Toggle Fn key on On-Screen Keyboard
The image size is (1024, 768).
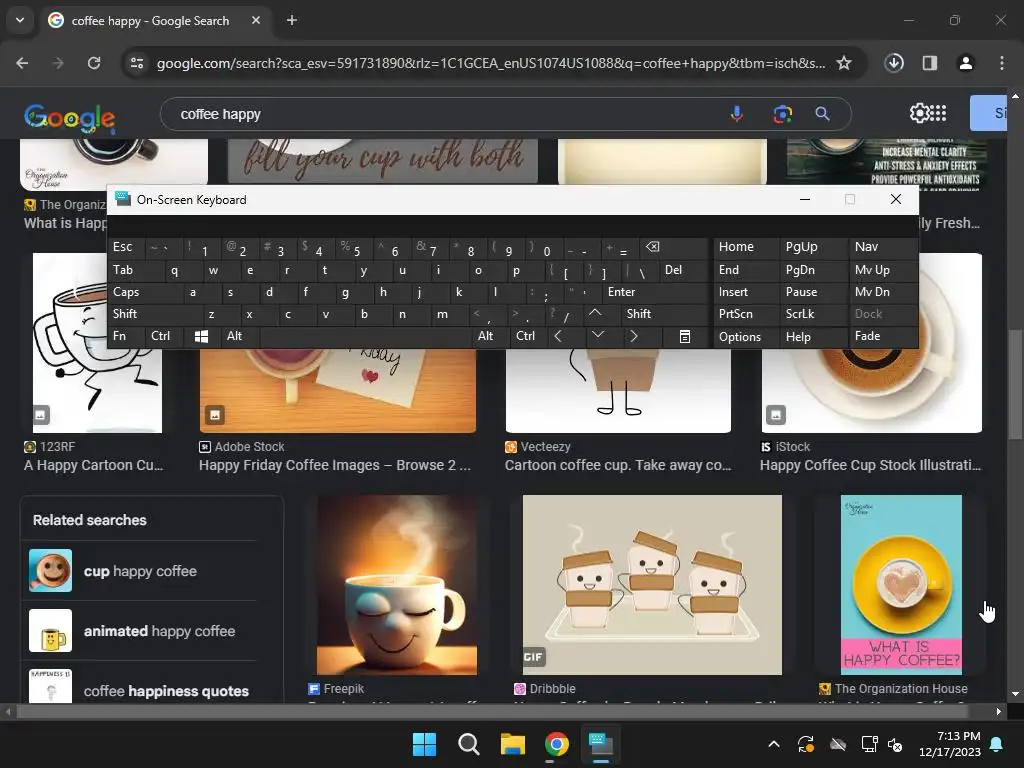[127, 336]
